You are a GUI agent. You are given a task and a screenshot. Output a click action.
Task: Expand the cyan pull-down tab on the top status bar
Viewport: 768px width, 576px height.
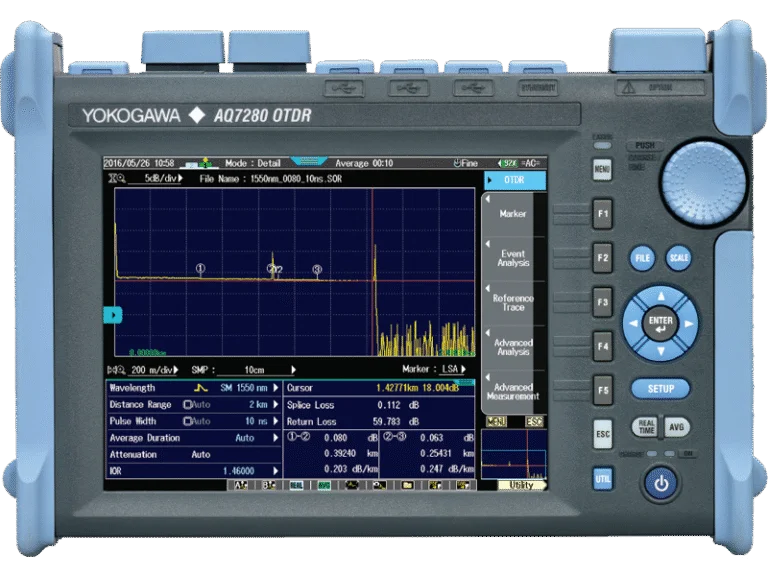coord(309,161)
